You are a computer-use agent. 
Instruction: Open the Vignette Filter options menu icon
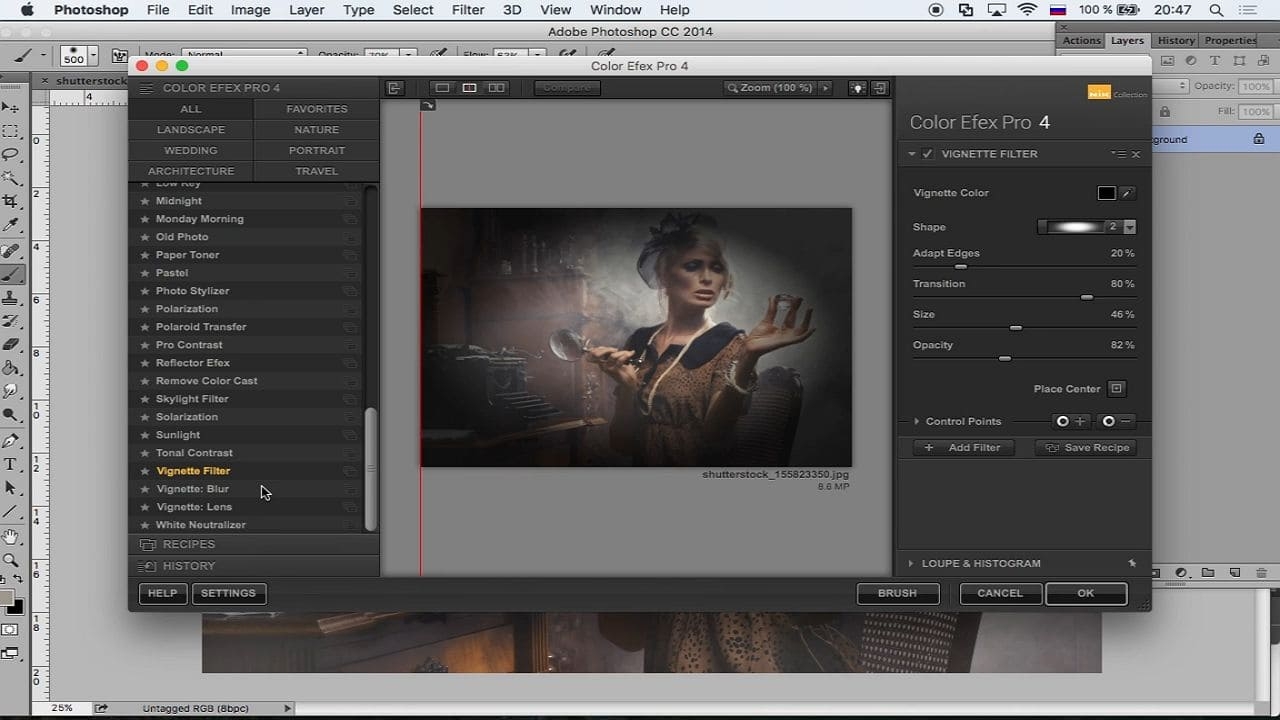point(1119,154)
